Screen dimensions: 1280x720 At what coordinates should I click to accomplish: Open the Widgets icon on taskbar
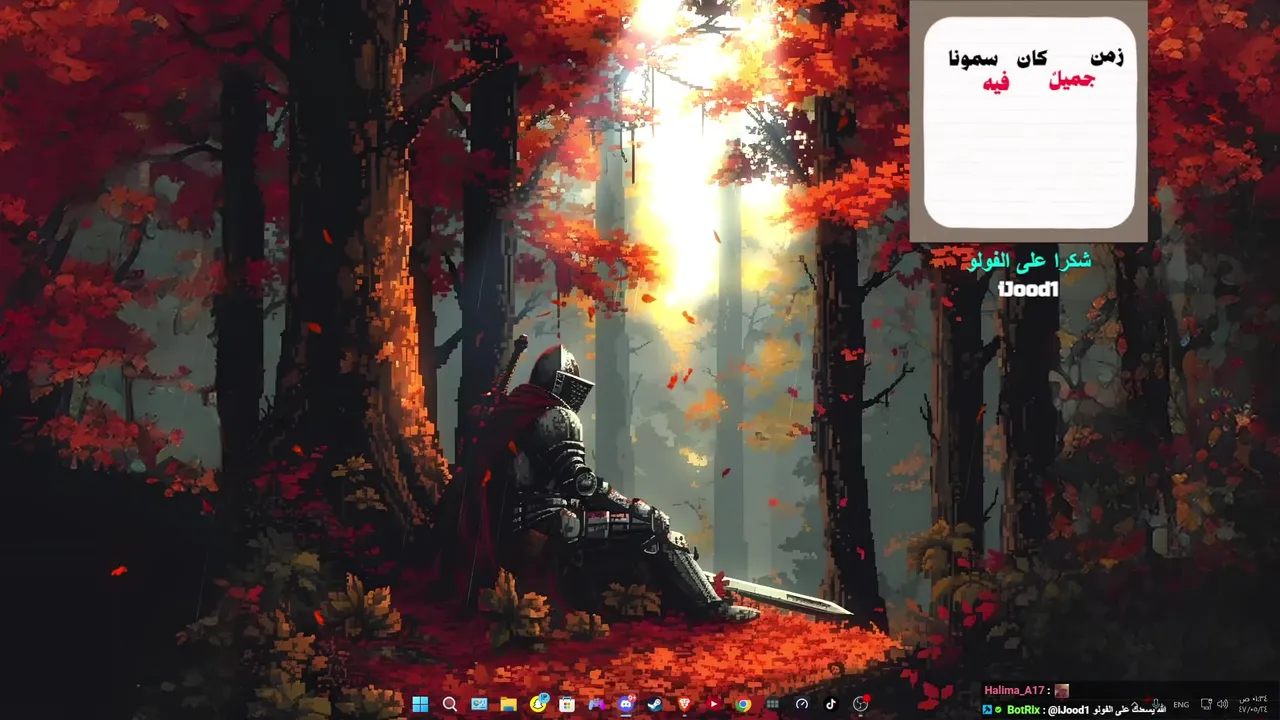click(479, 704)
